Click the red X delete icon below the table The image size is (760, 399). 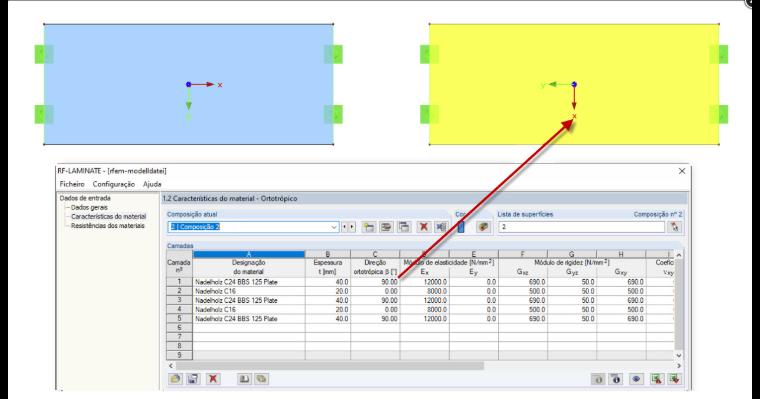point(213,379)
